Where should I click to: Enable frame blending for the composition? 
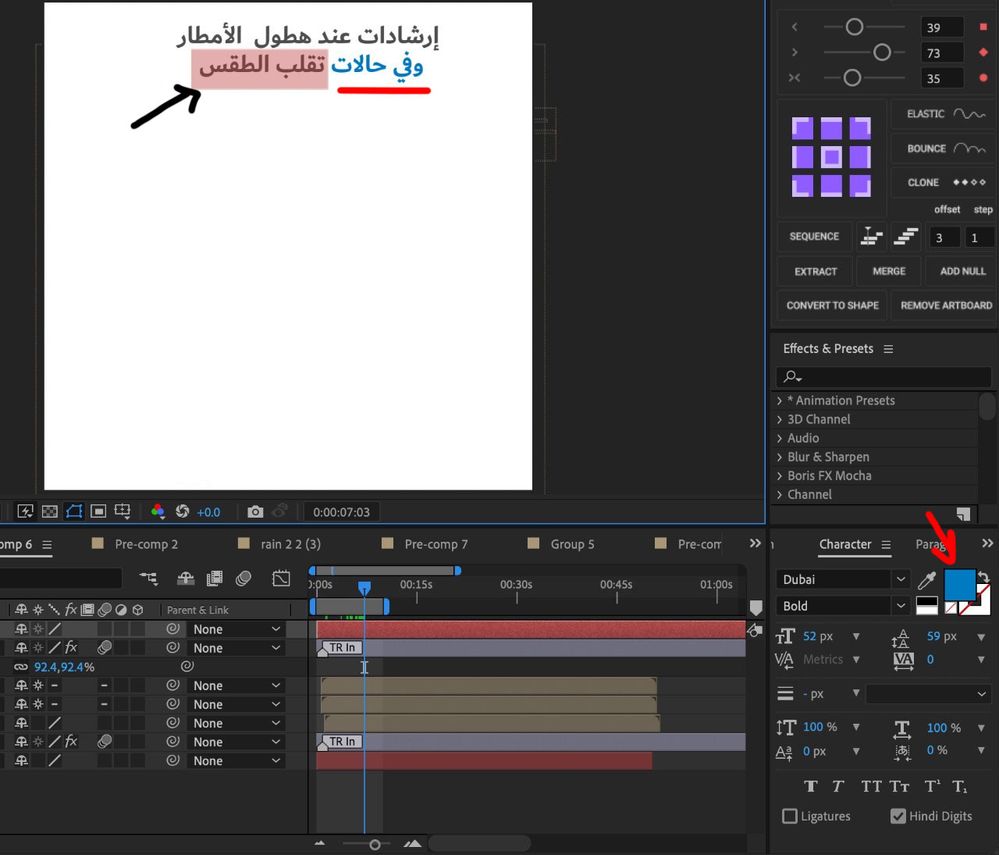(215, 578)
